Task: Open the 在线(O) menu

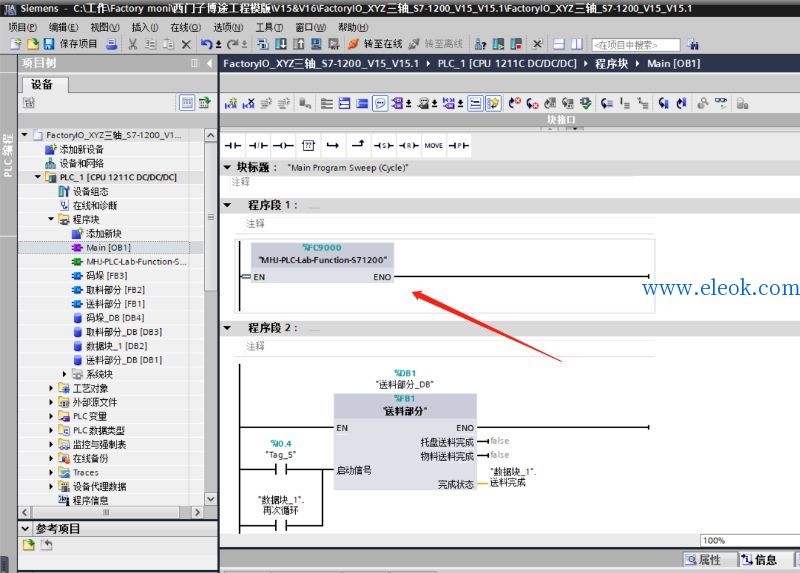Action: pos(185,27)
